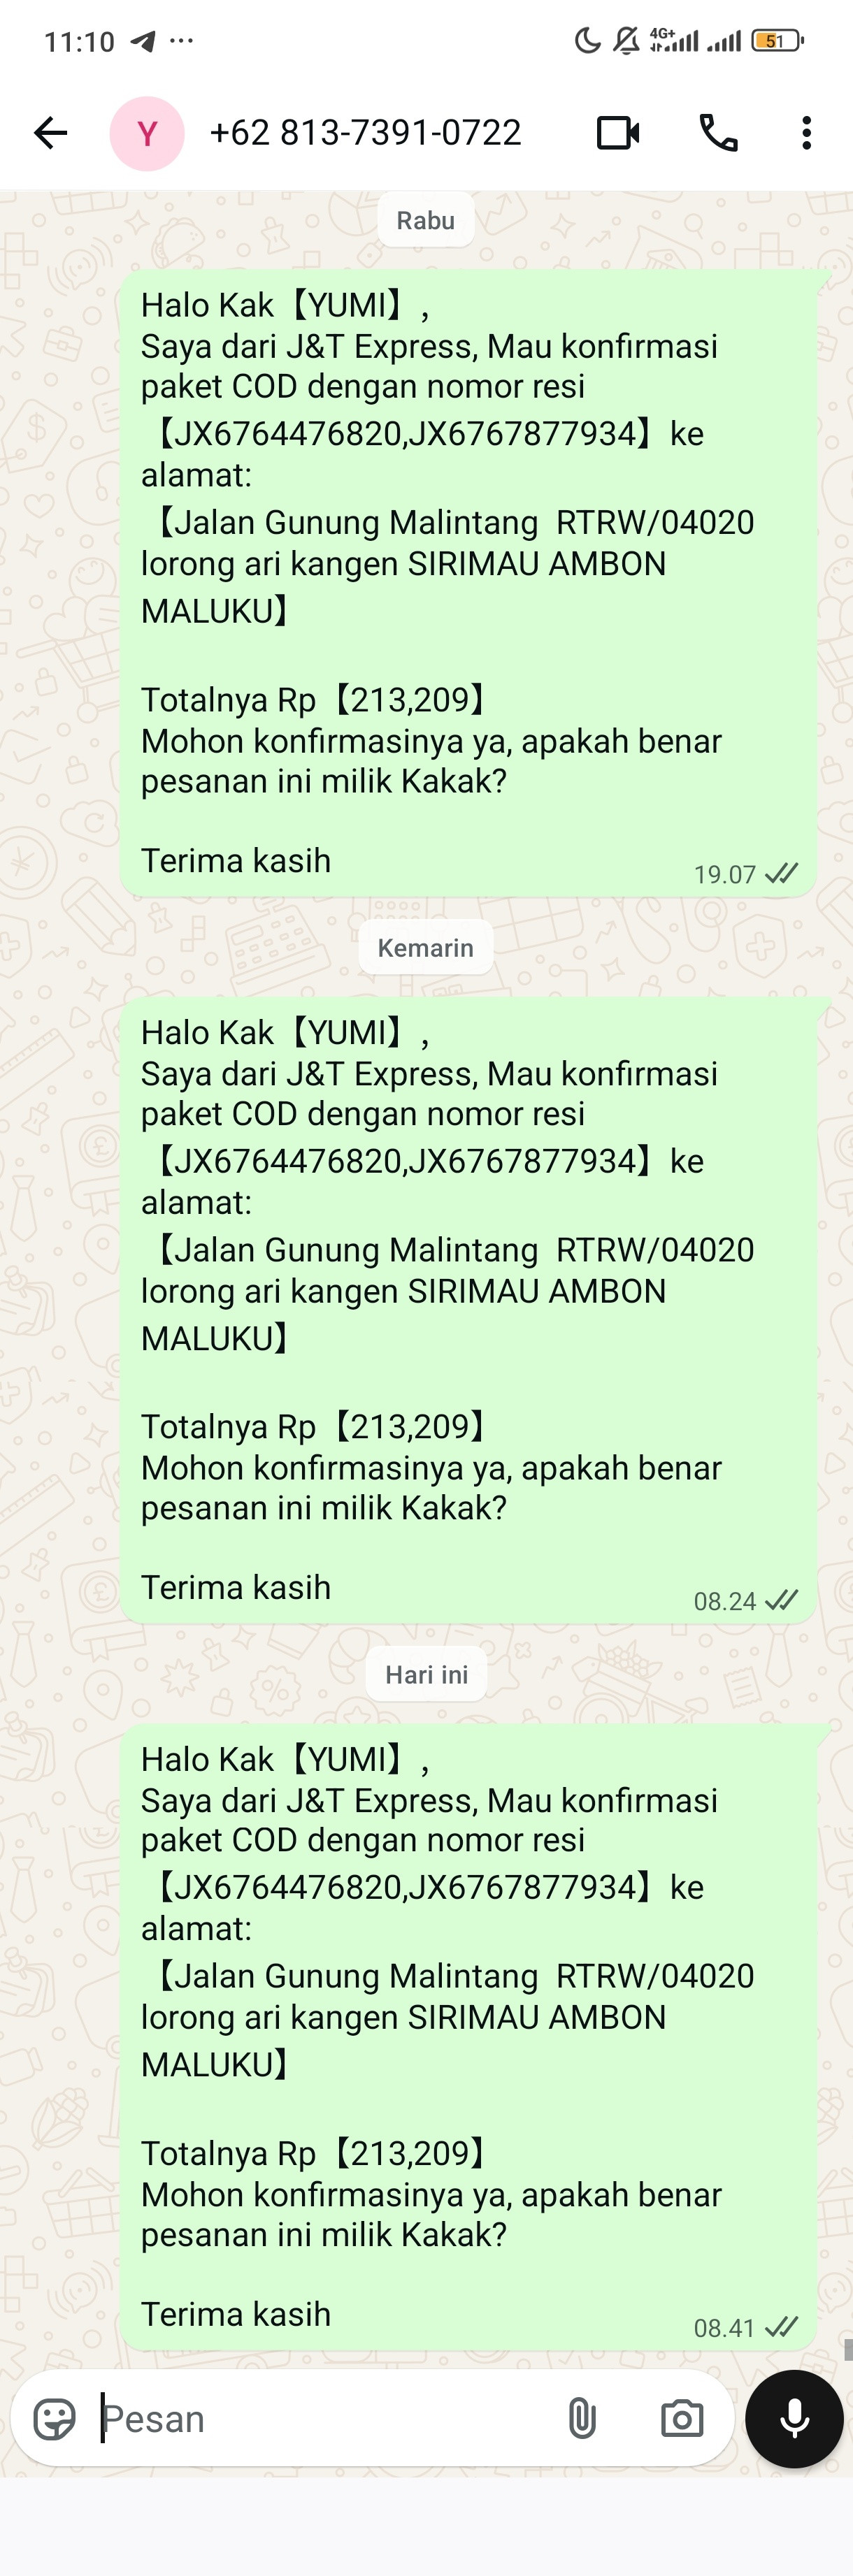Tap the message sent at 19.07
This screenshot has width=853, height=2576.
469,583
